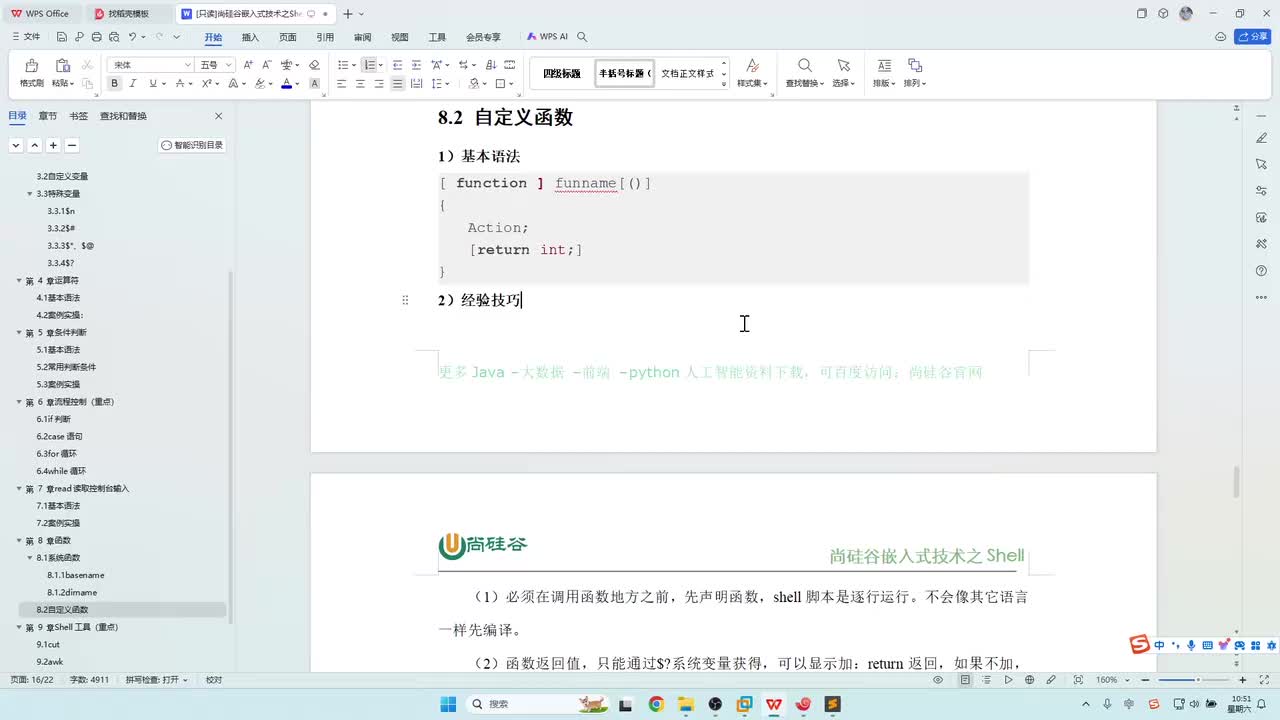Open the Review (审阅) ribbon tab
This screenshot has height=720, width=1280.
tap(362, 37)
